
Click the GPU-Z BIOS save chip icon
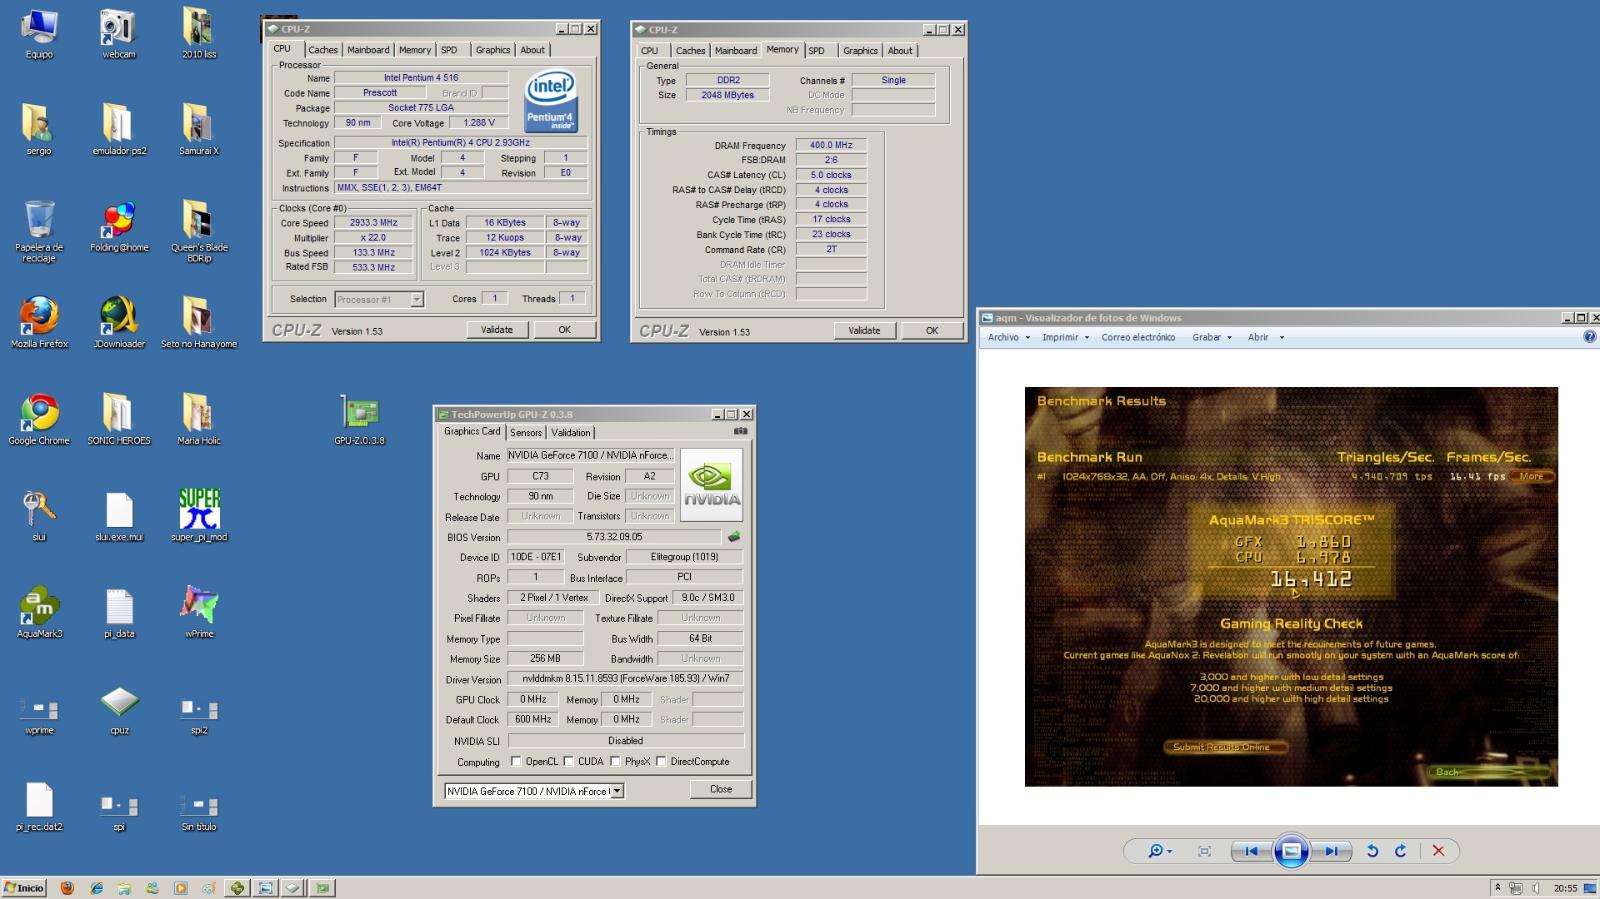click(734, 537)
